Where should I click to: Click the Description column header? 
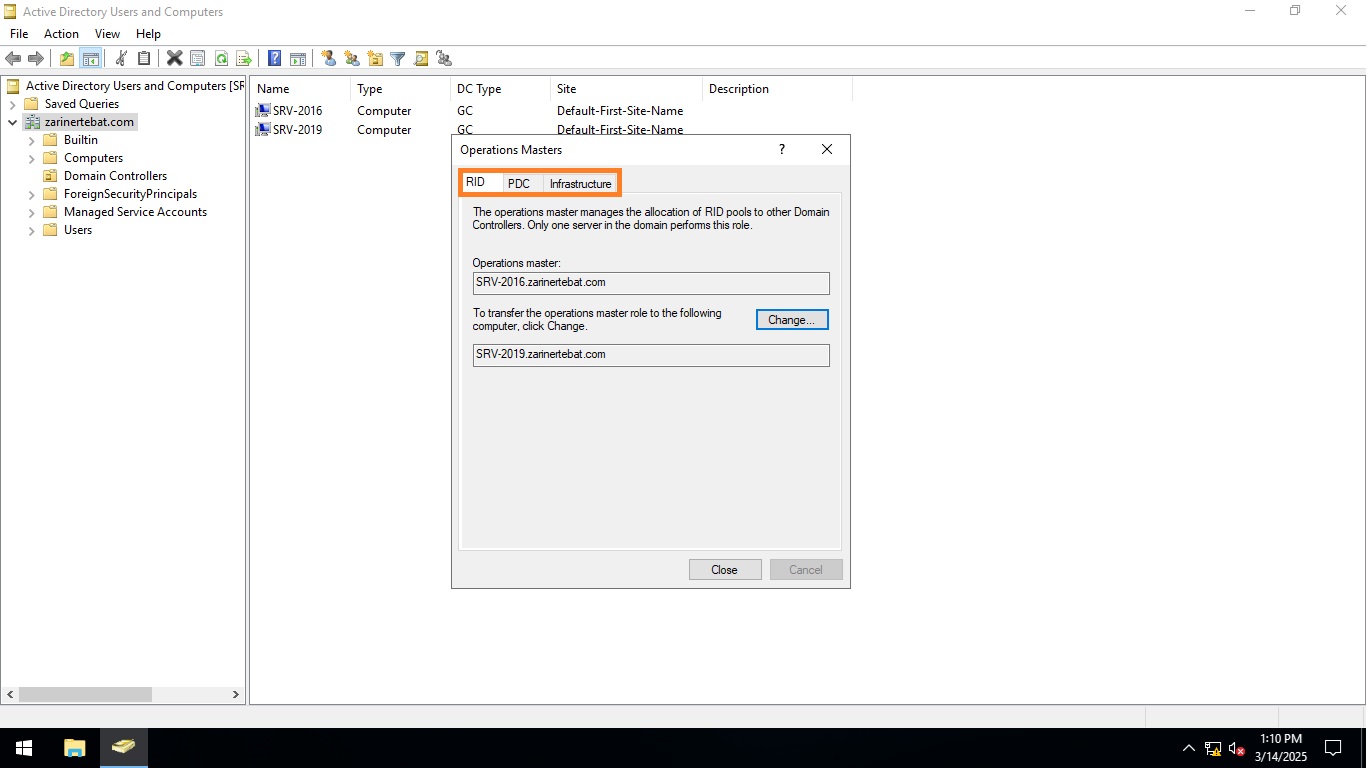pos(777,89)
